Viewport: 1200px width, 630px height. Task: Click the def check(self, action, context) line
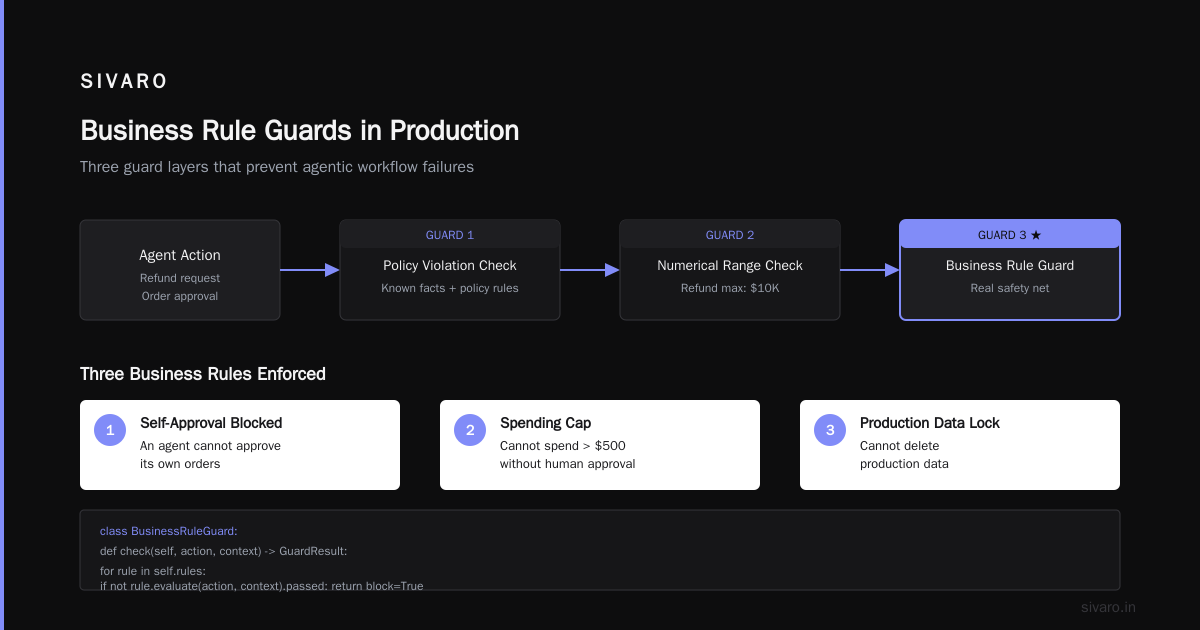tap(224, 551)
